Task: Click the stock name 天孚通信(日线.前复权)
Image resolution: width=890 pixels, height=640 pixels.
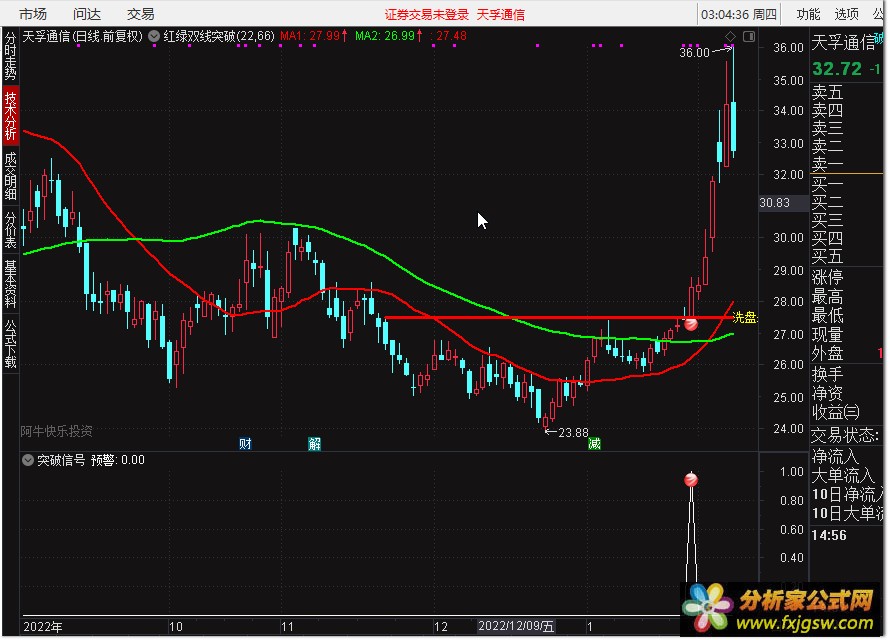Action: point(83,36)
